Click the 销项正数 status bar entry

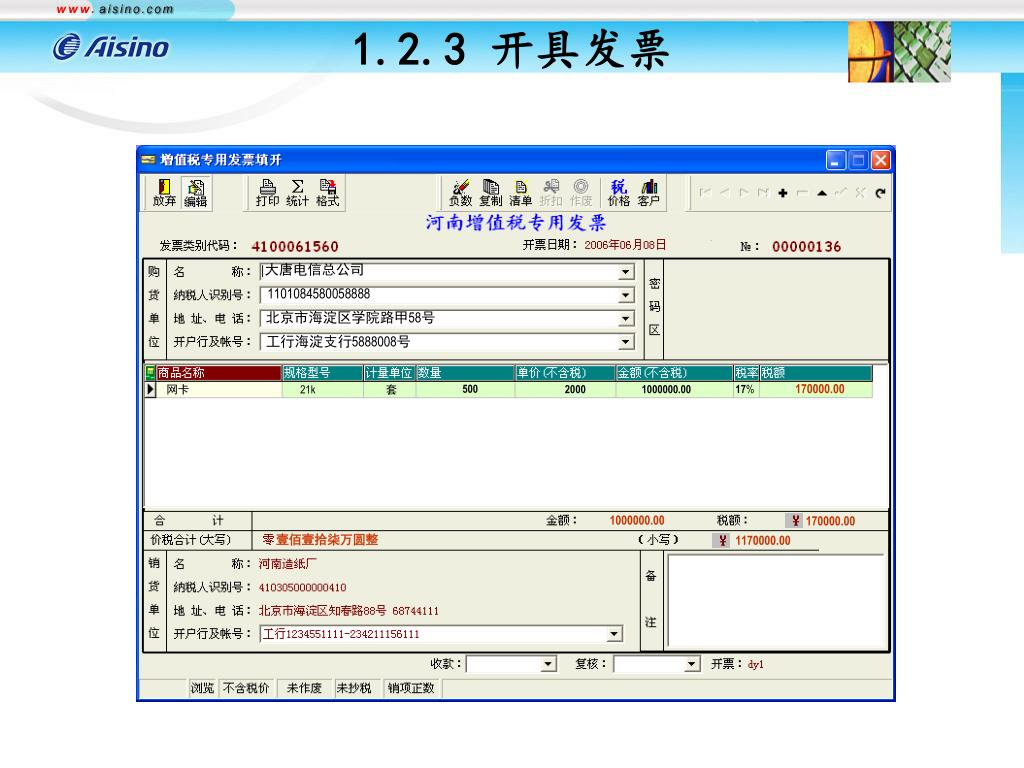tap(411, 688)
